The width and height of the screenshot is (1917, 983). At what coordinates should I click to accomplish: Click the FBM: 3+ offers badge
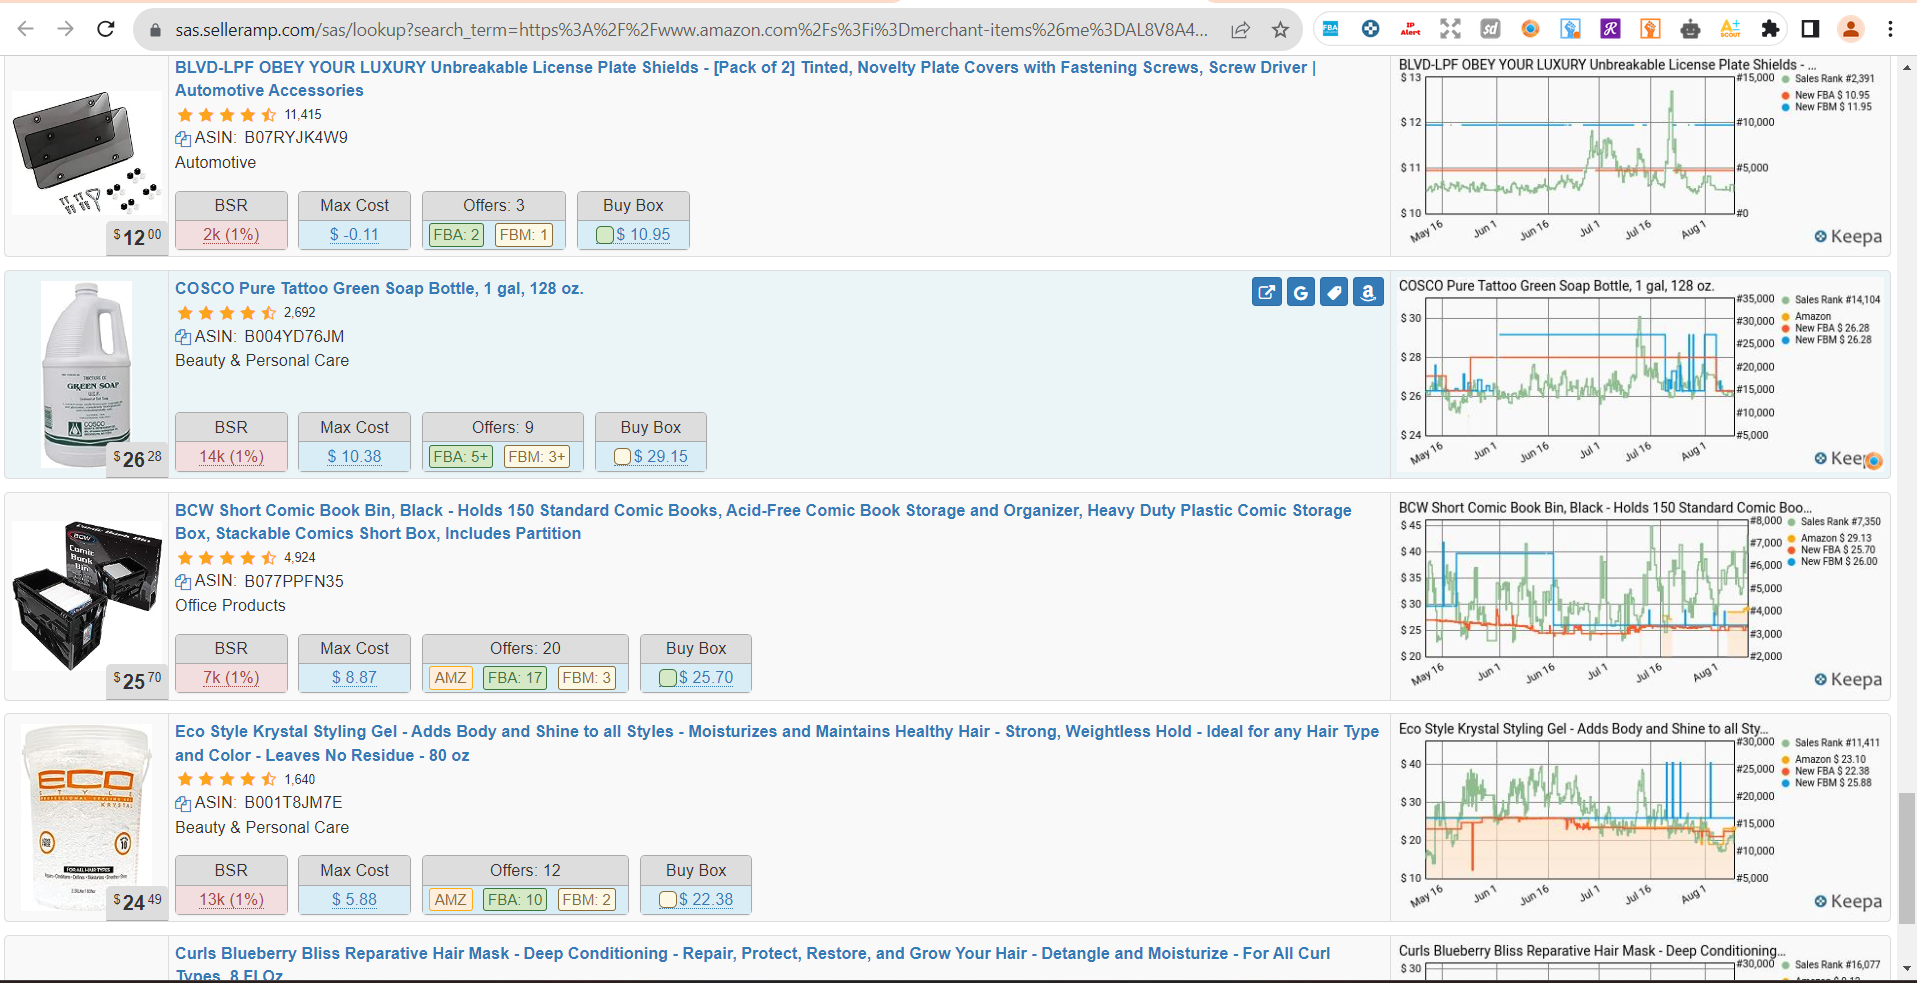click(x=537, y=457)
